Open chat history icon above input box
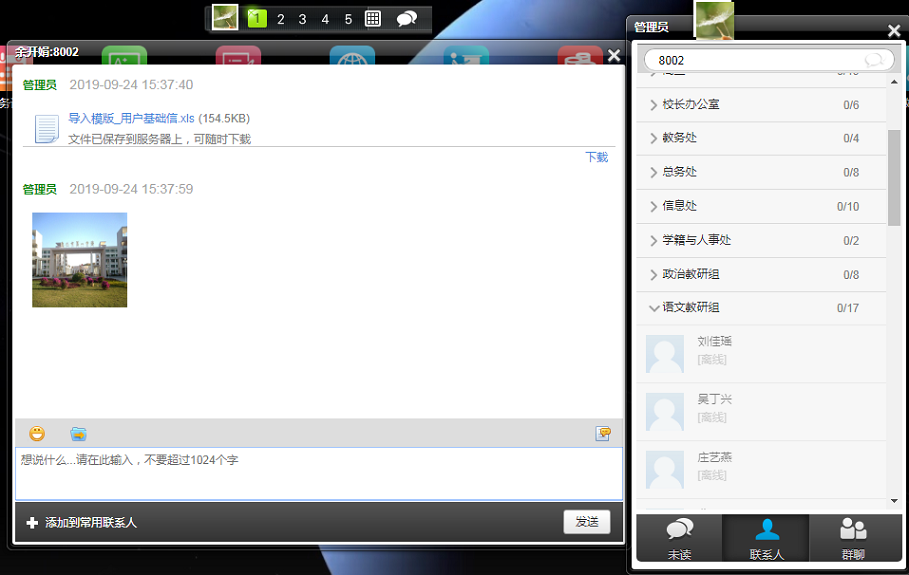 603,433
